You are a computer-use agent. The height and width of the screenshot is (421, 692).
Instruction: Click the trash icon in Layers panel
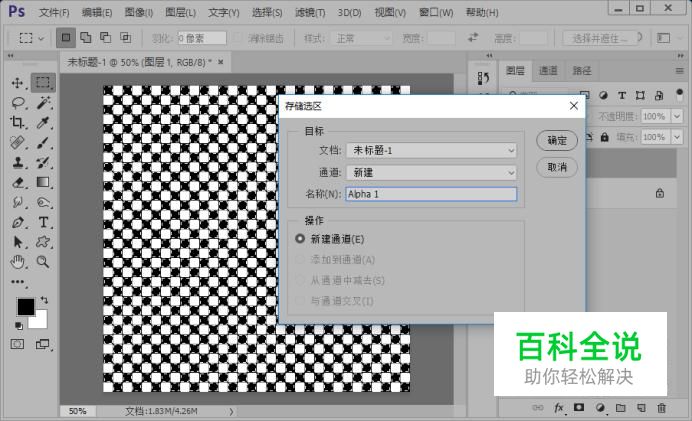coord(661,408)
